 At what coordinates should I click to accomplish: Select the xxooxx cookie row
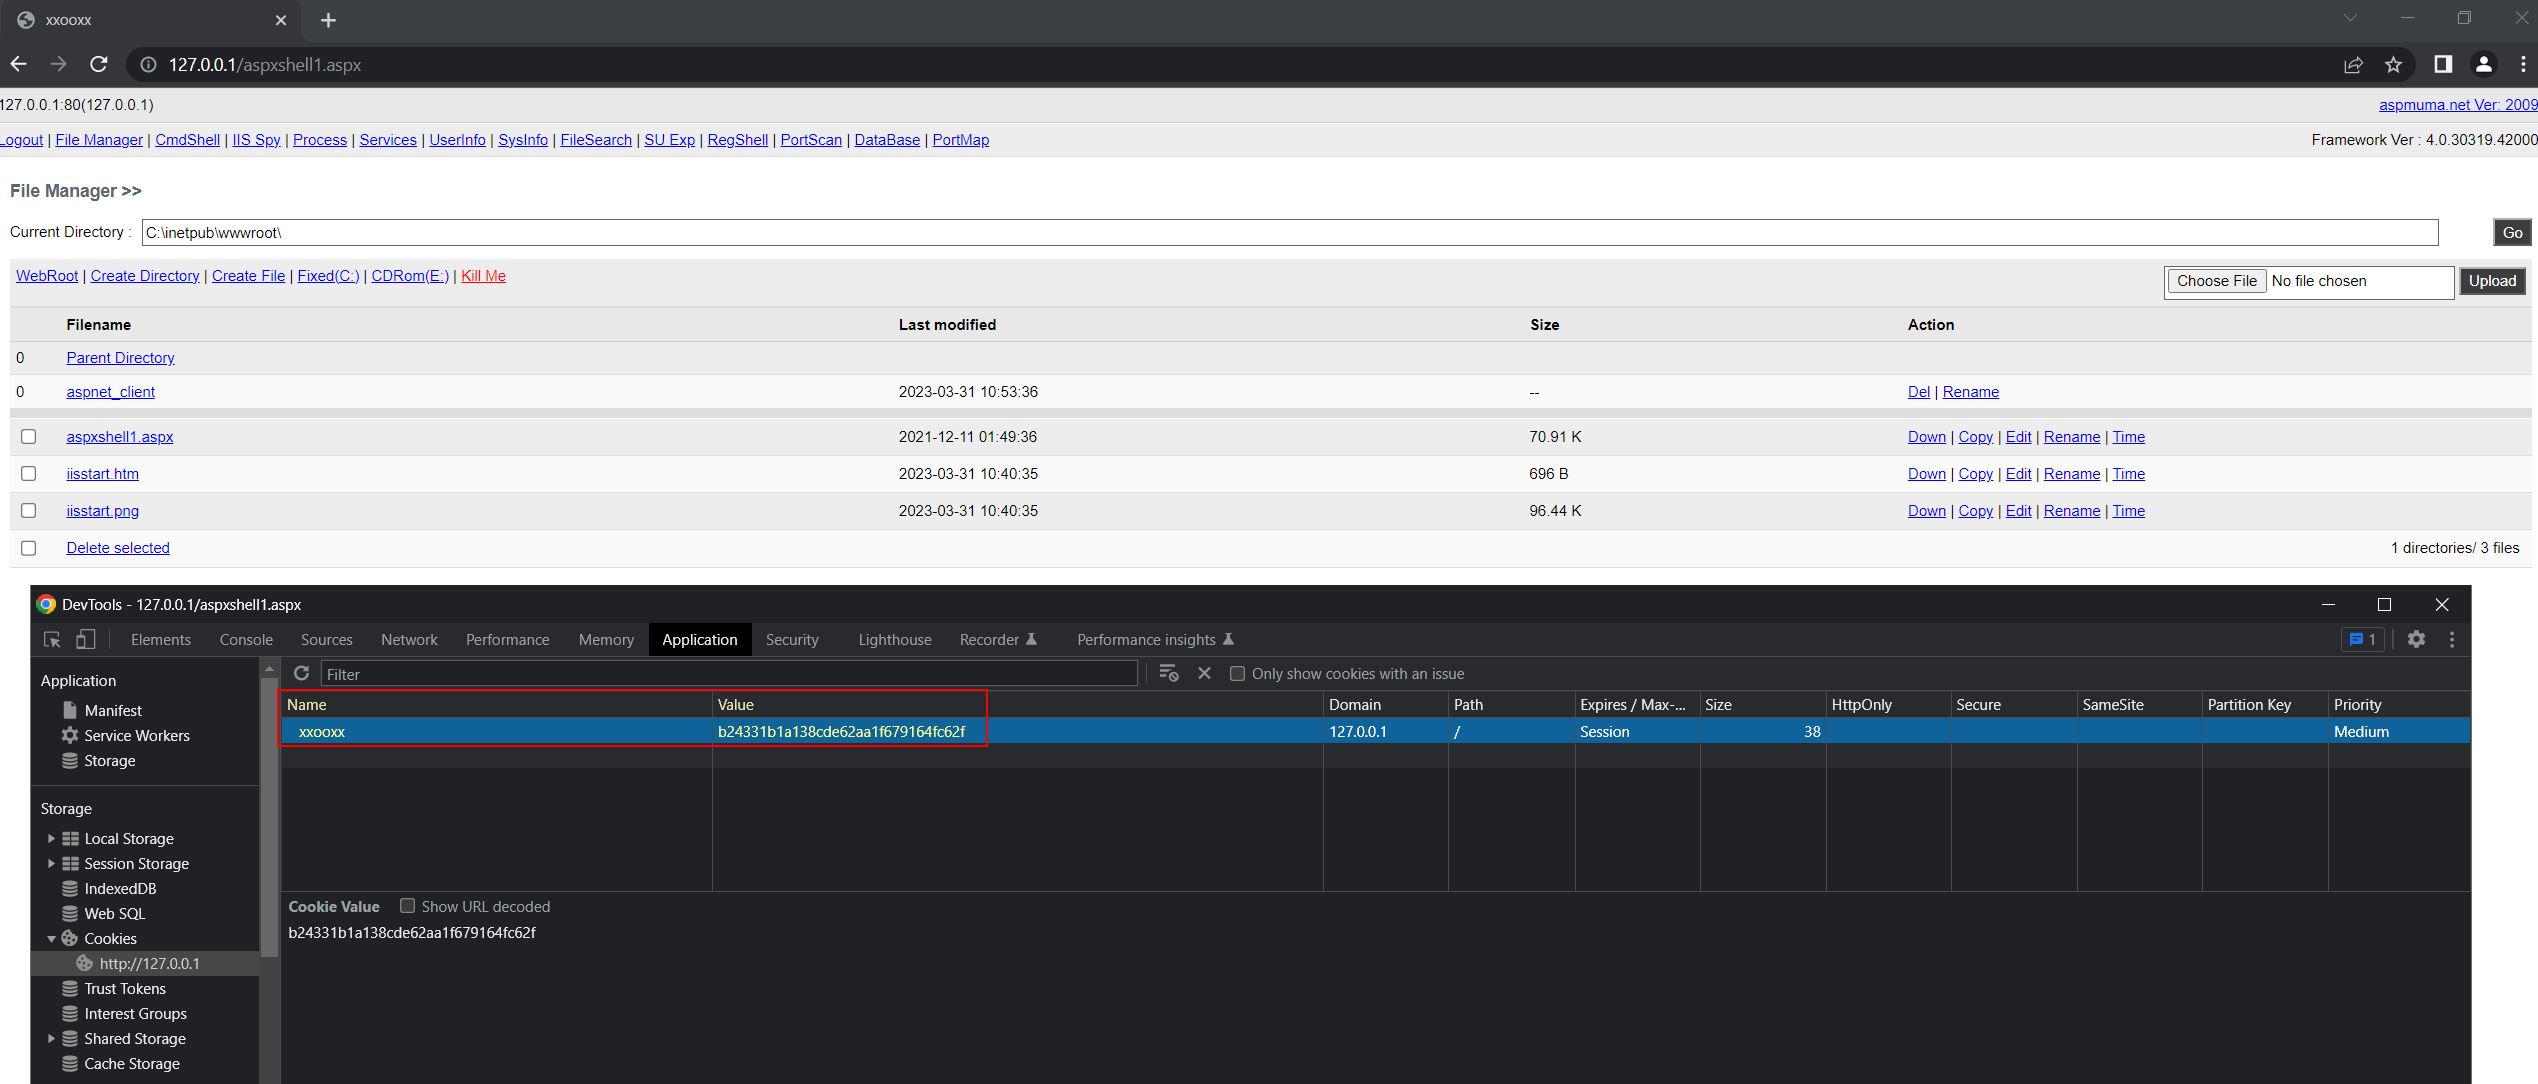tap(1375, 731)
